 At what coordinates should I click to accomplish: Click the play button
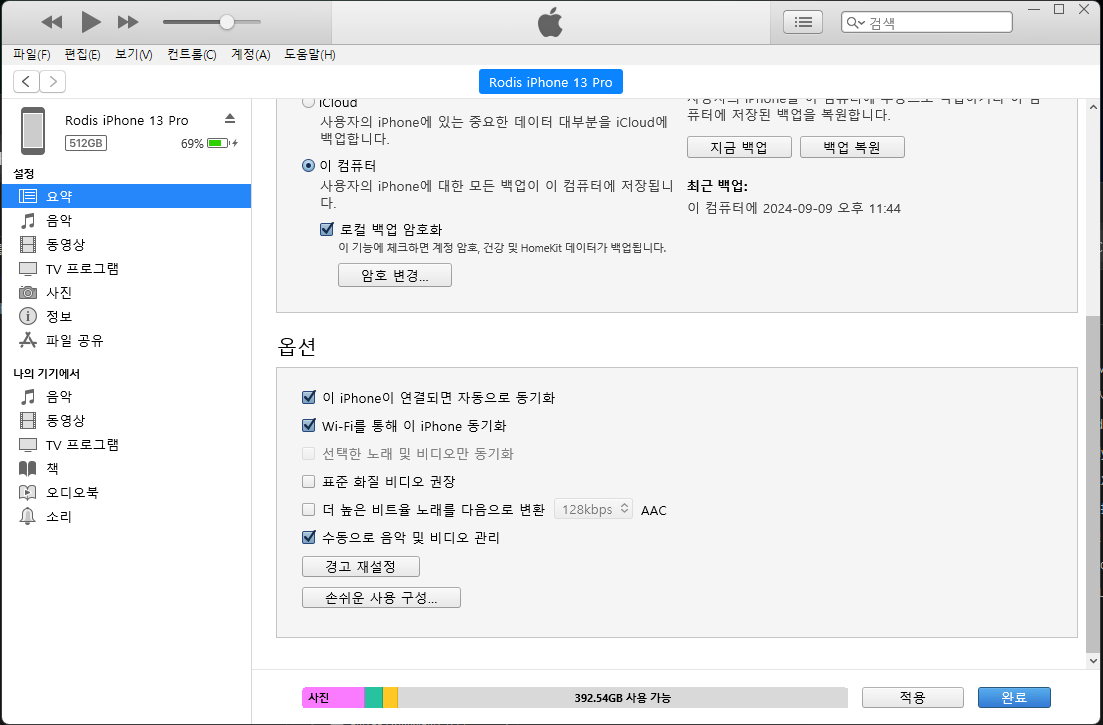91,22
